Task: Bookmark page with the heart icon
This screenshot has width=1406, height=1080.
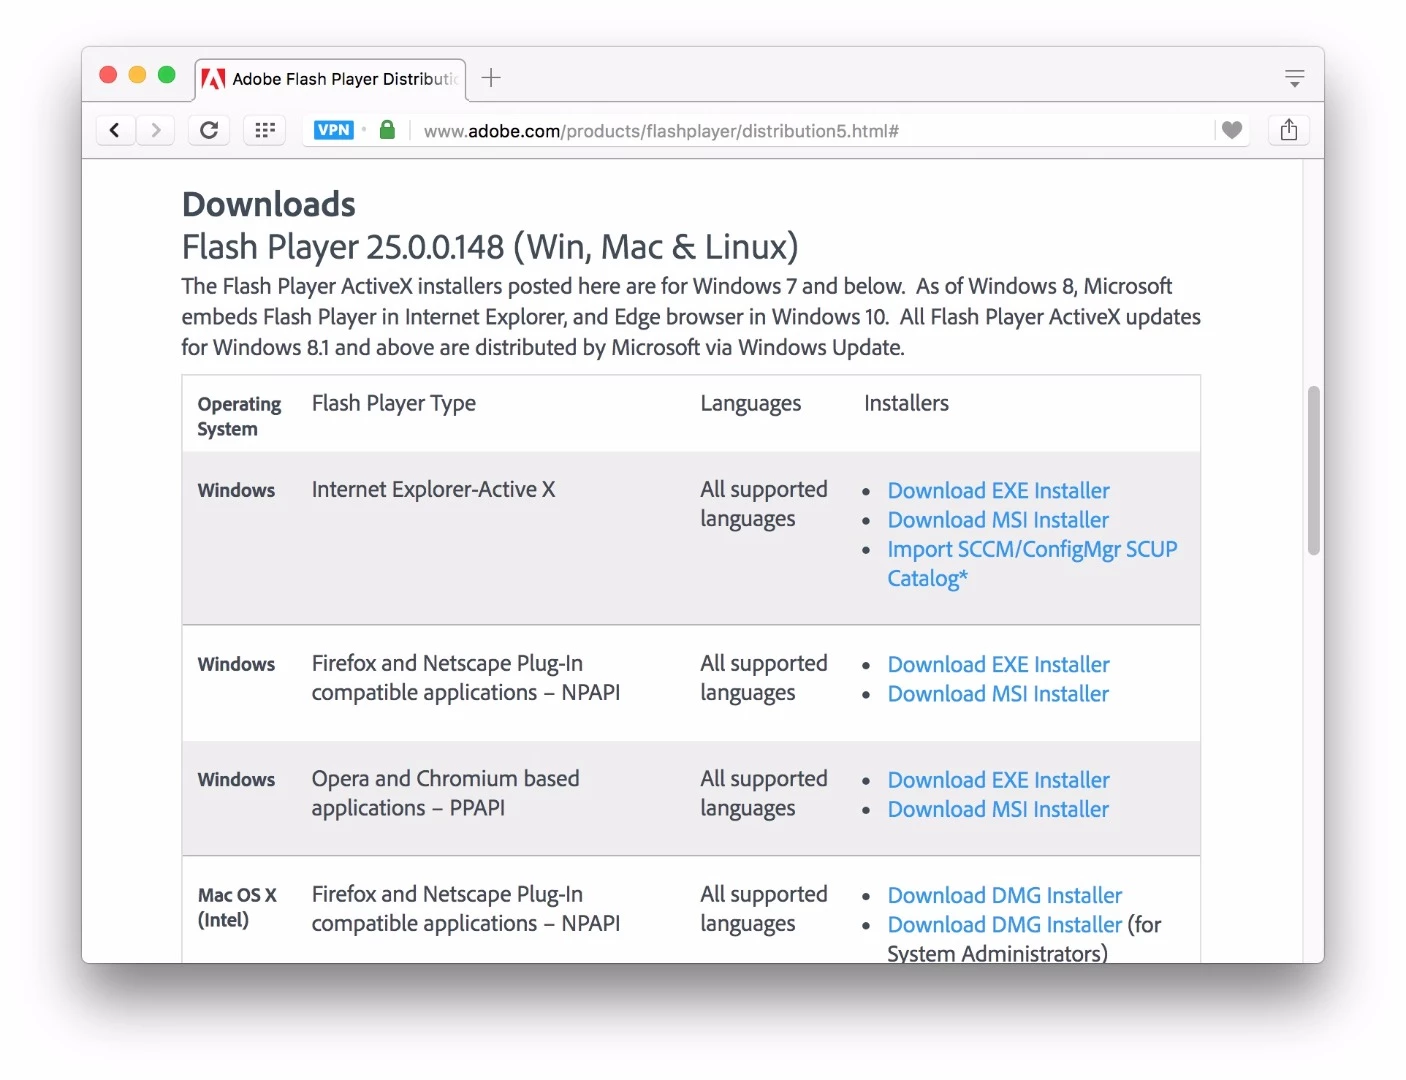Action: tap(1232, 130)
